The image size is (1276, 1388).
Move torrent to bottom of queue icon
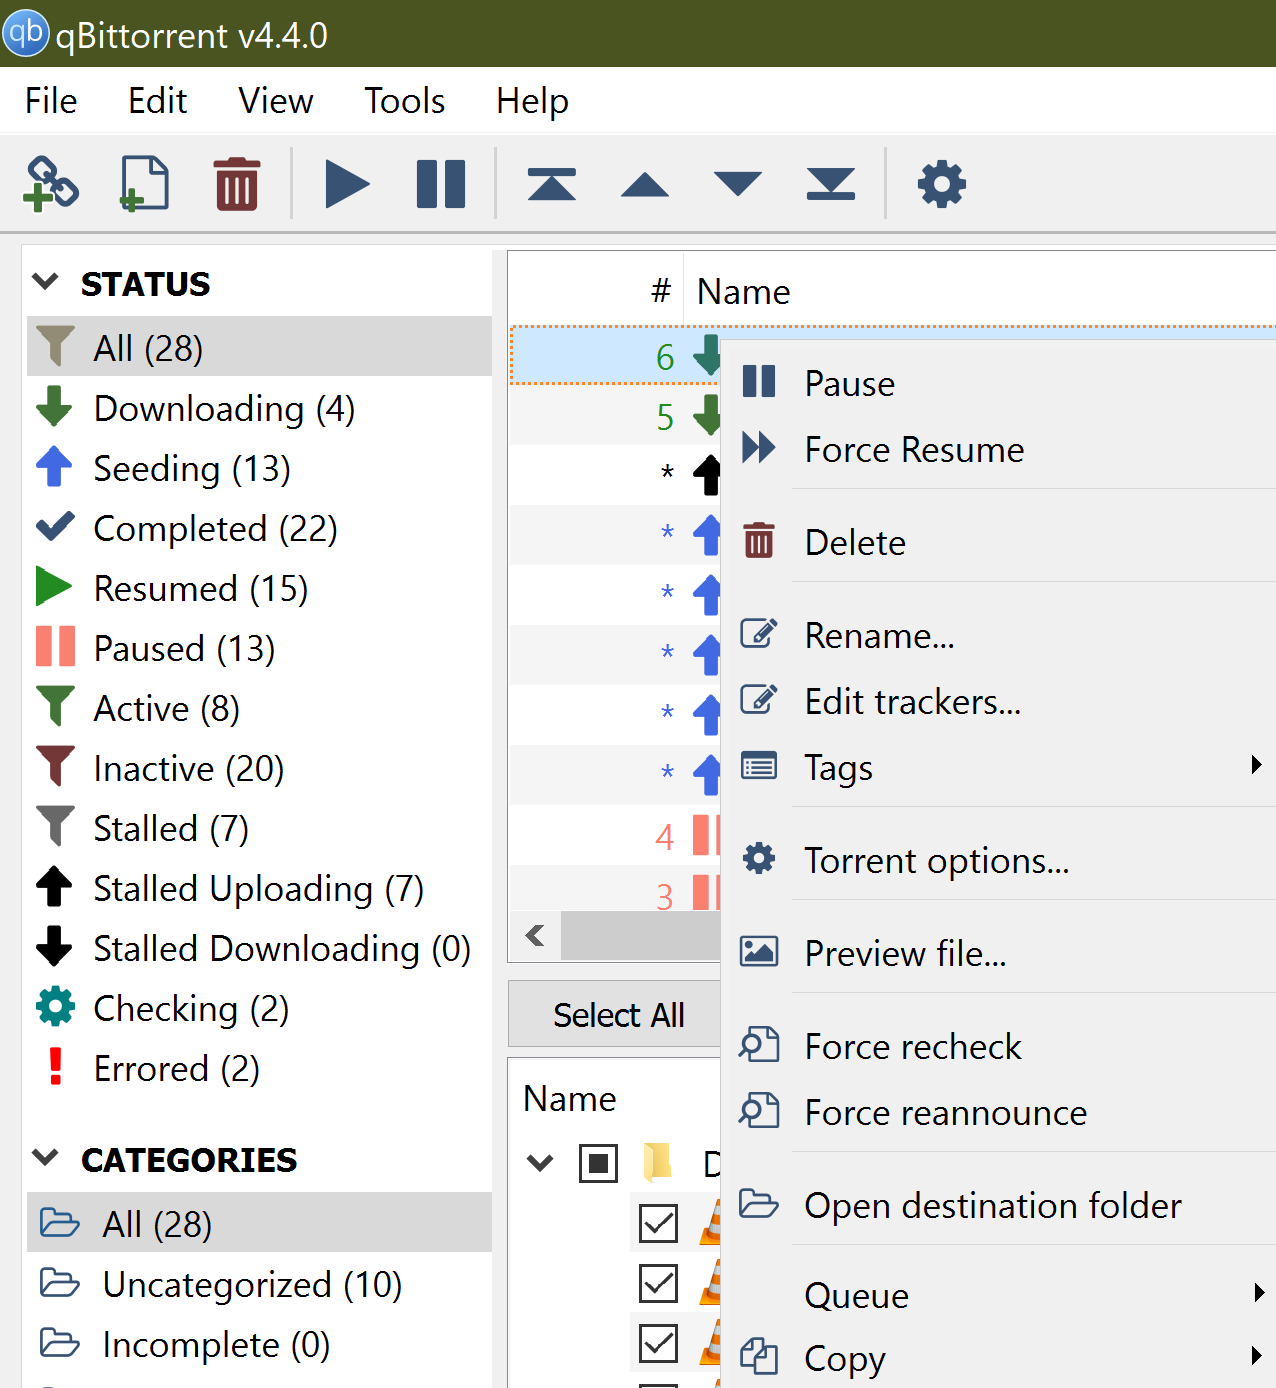point(831,185)
